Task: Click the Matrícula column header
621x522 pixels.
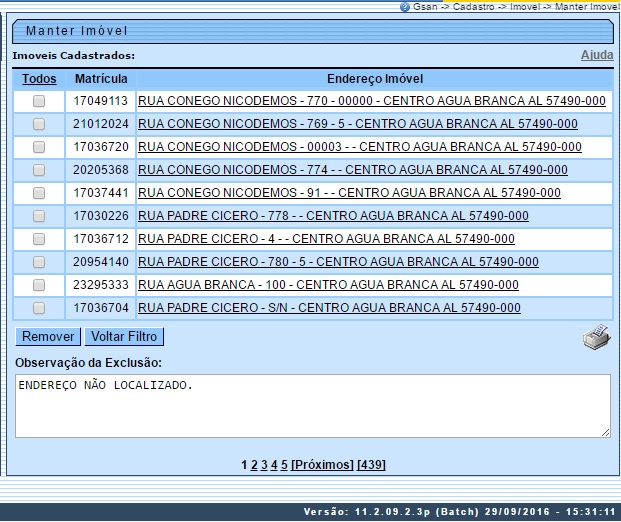Action: [x=101, y=79]
